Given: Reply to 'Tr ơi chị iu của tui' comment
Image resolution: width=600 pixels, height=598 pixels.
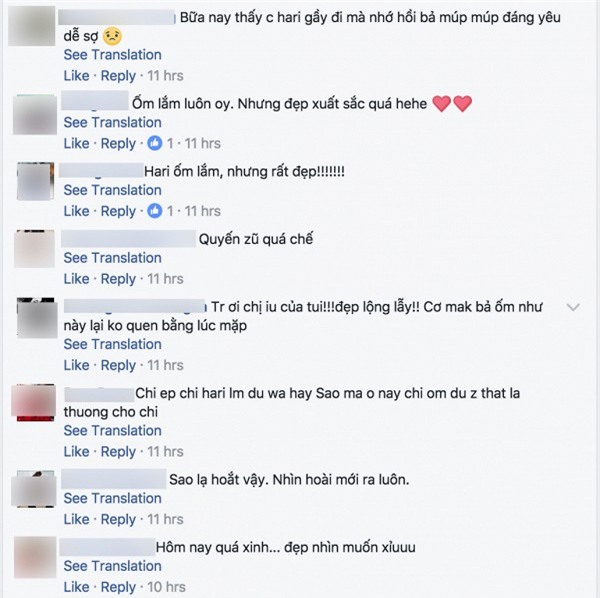Looking at the screenshot, I should pyautogui.click(x=118, y=366).
